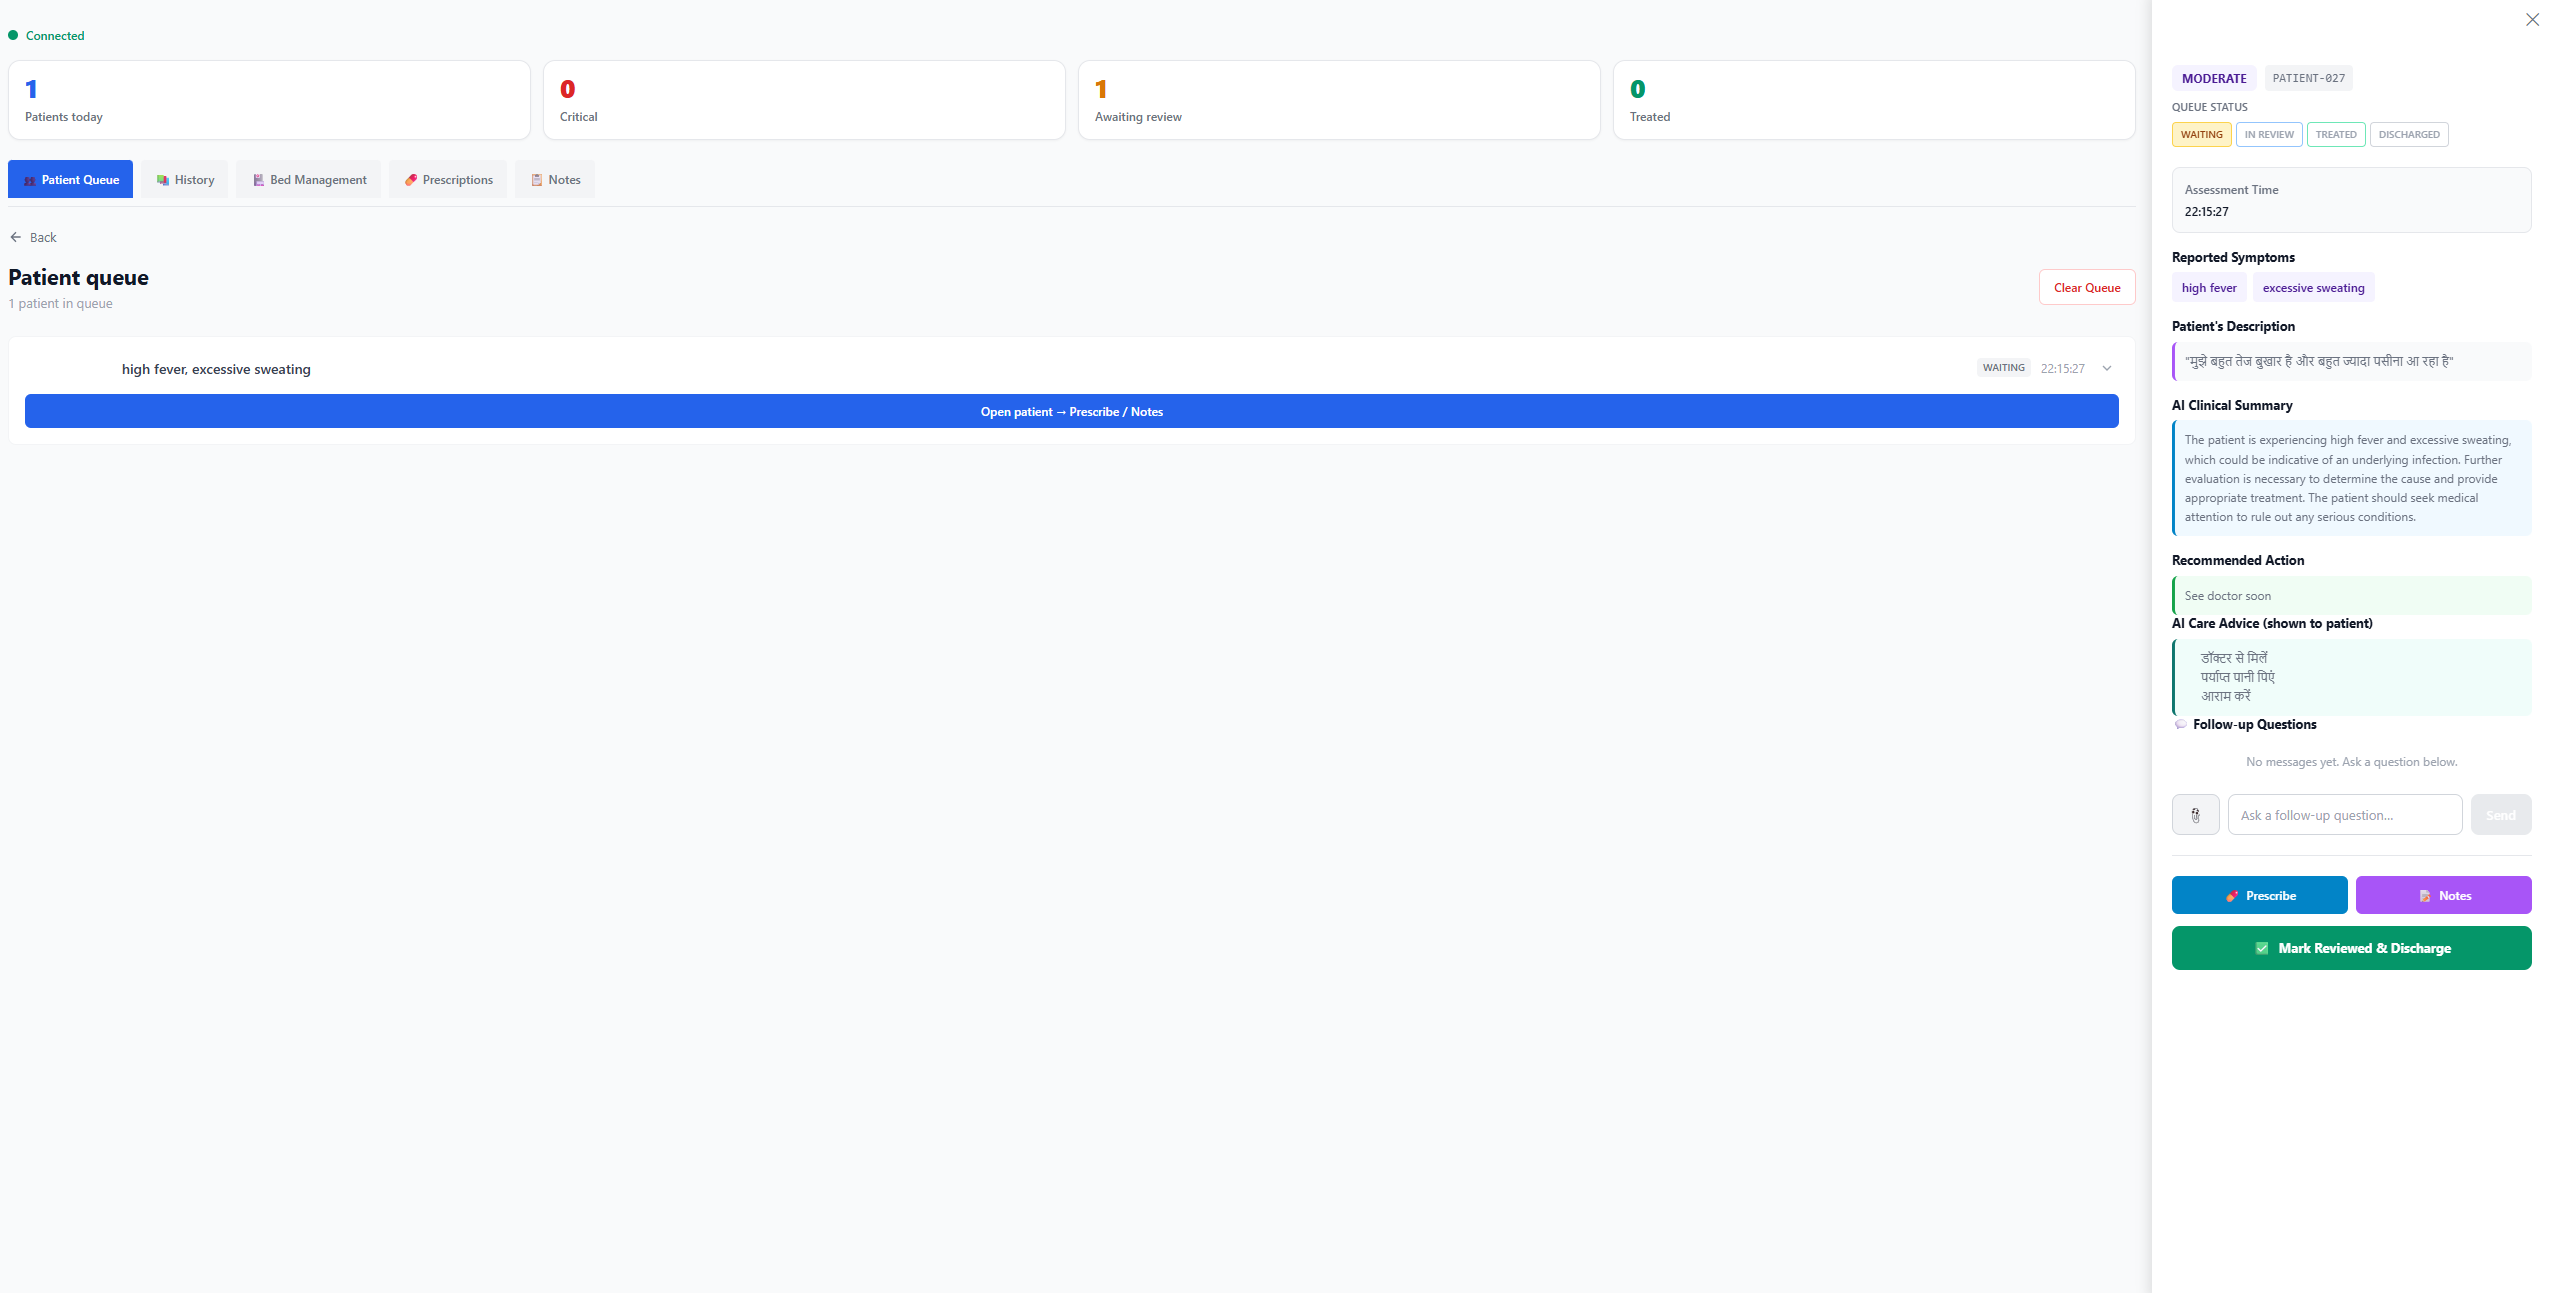Close the patient detail side panel

(2532, 20)
